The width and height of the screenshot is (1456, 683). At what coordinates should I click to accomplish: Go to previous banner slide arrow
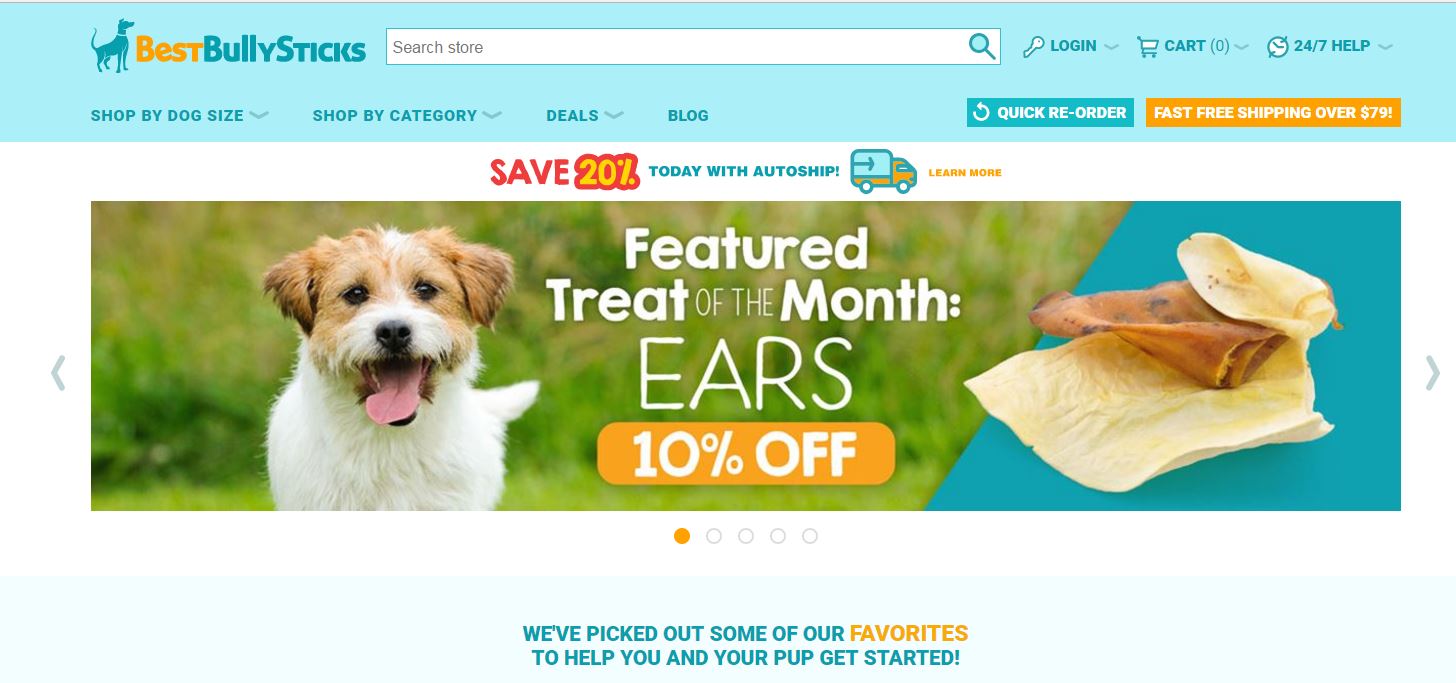(58, 372)
